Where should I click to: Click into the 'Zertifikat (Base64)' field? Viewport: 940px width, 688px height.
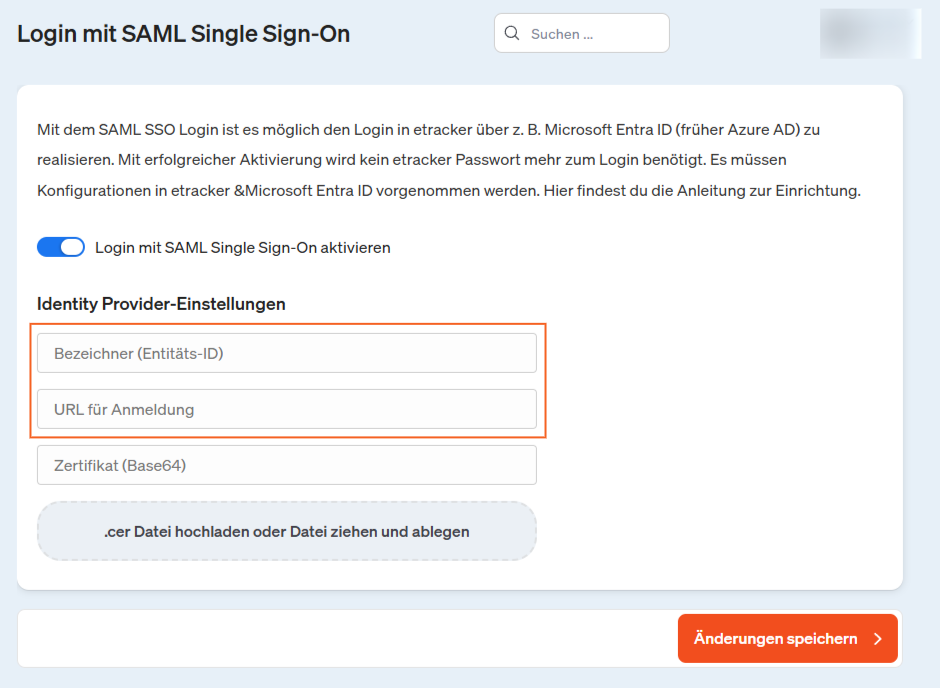[x=287, y=465]
